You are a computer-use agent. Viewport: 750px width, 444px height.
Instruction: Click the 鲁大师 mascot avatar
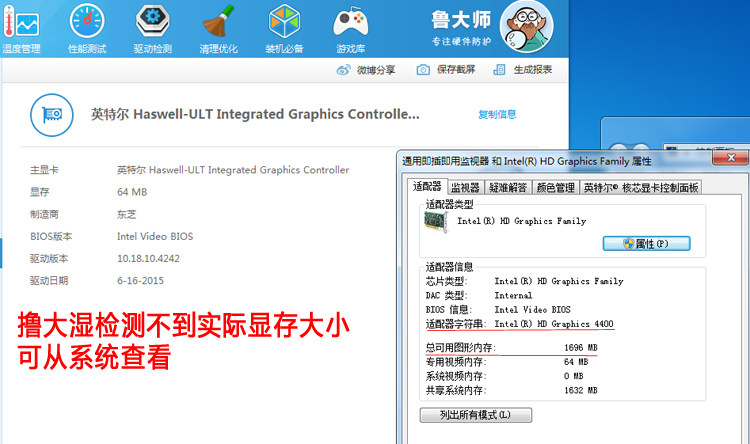coord(526,26)
